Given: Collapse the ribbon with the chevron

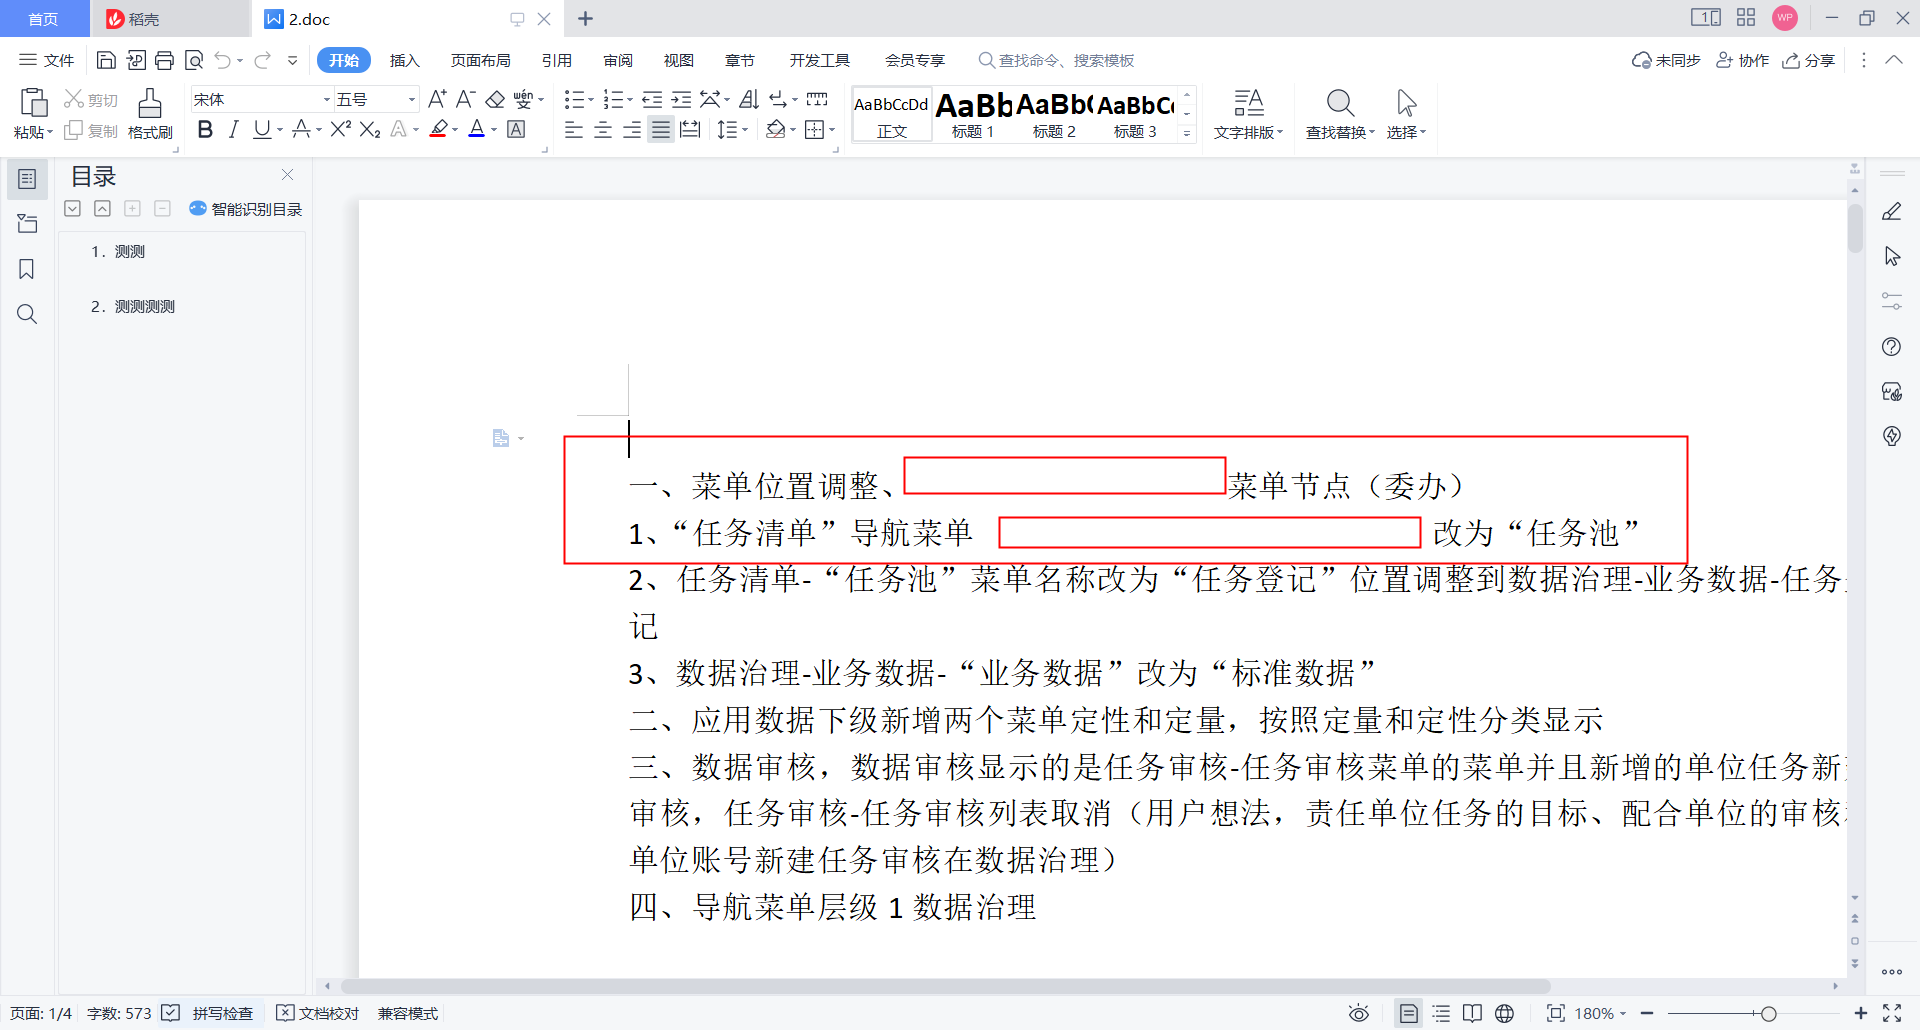Looking at the screenshot, I should (1894, 60).
